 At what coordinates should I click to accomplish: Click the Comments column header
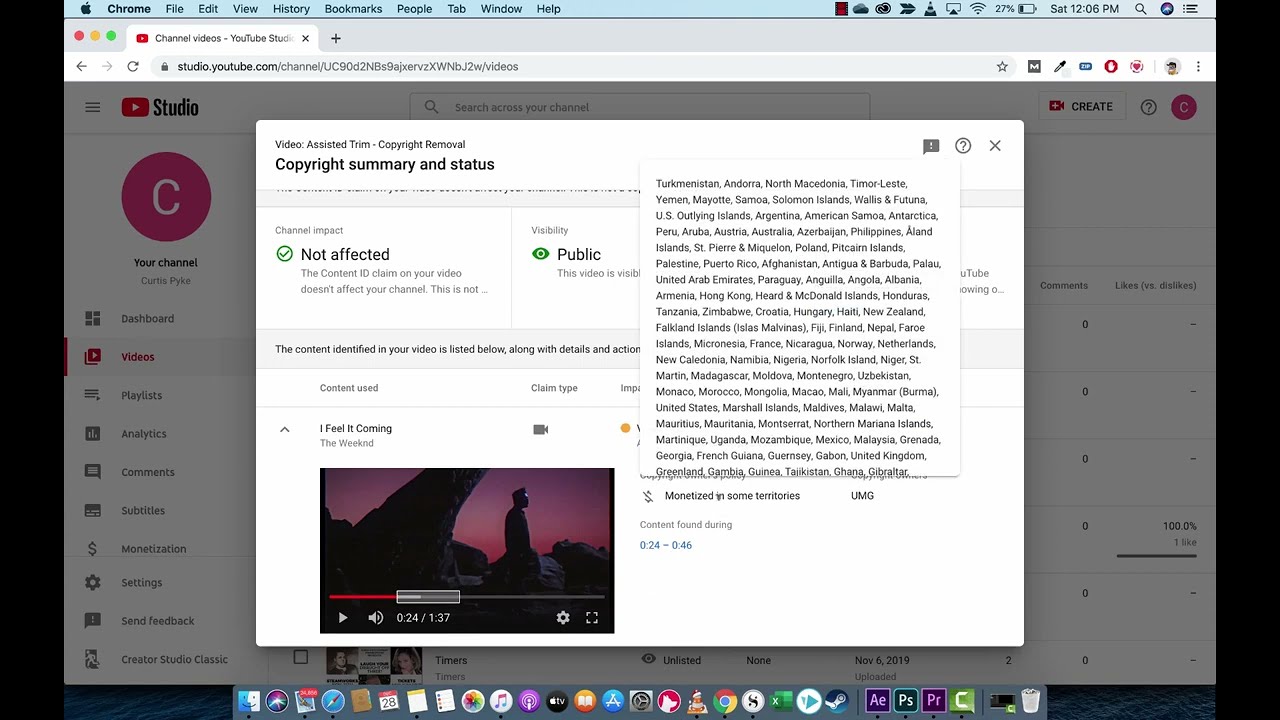pyautogui.click(x=1063, y=286)
